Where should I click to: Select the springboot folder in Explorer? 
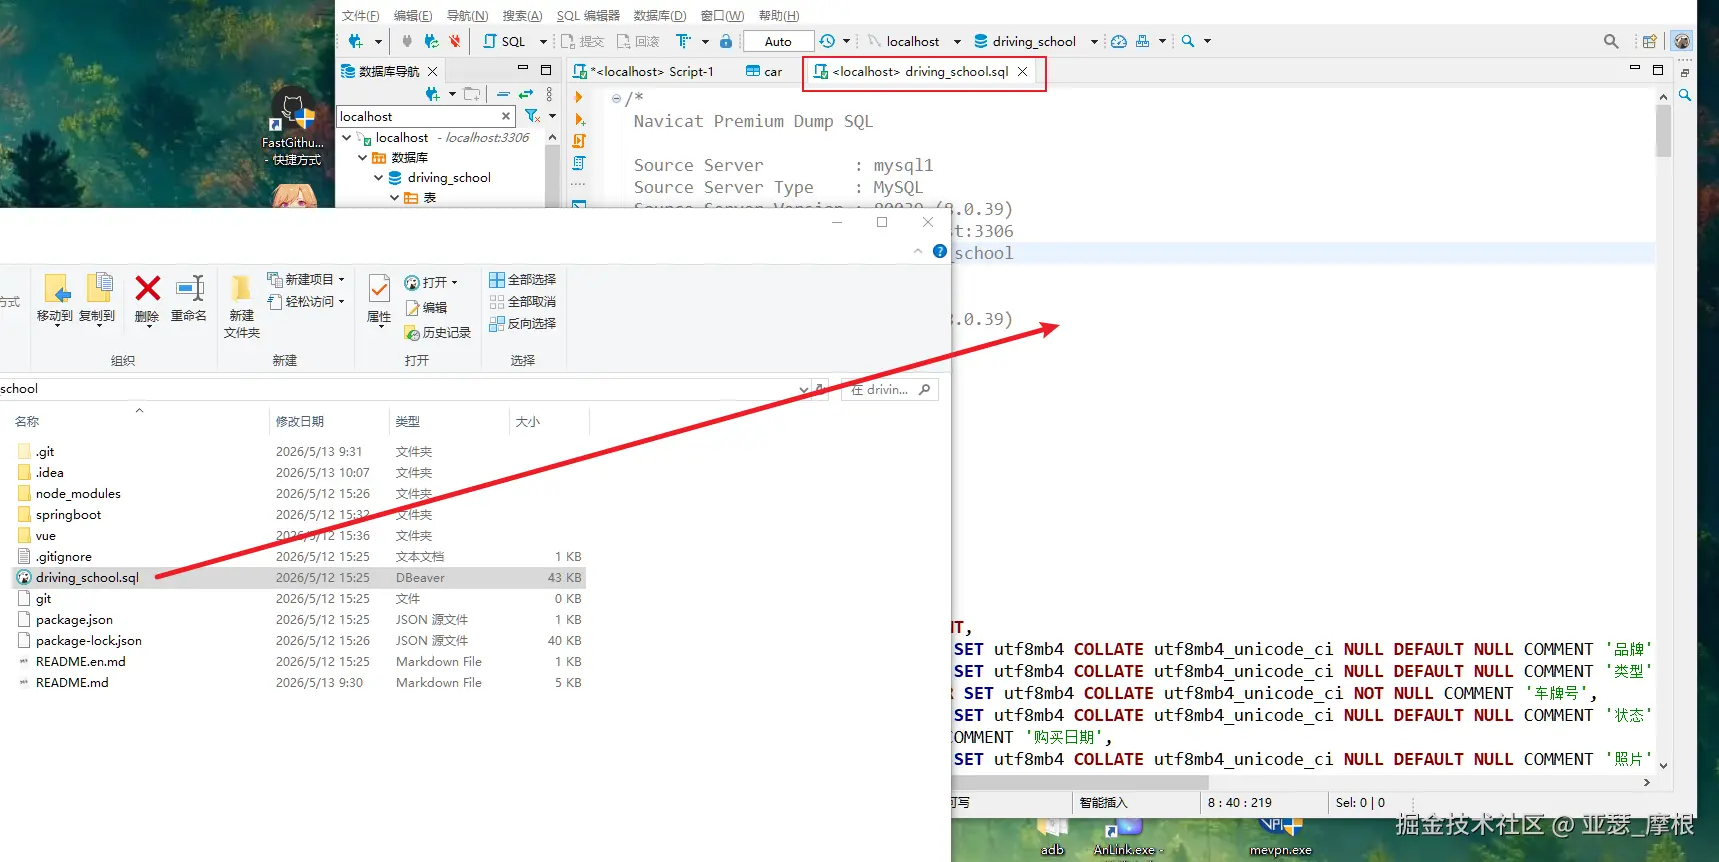click(68, 514)
